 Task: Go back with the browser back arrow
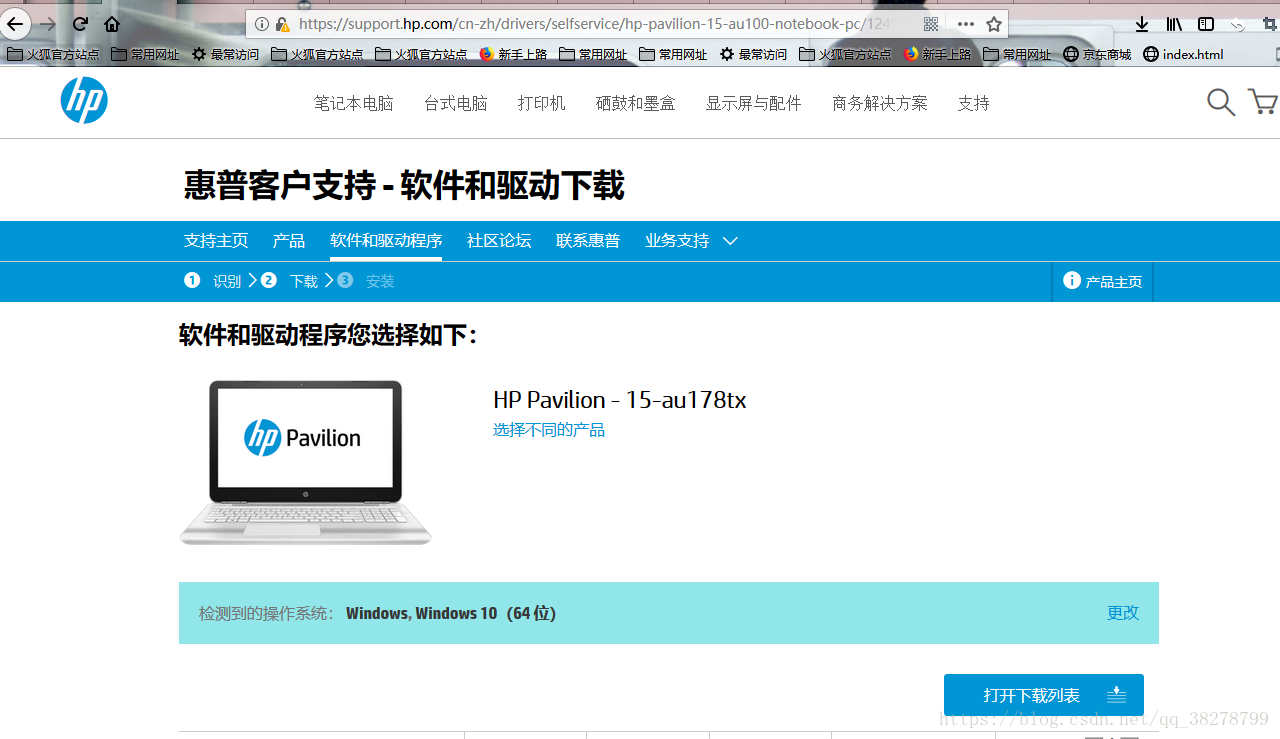click(x=16, y=23)
